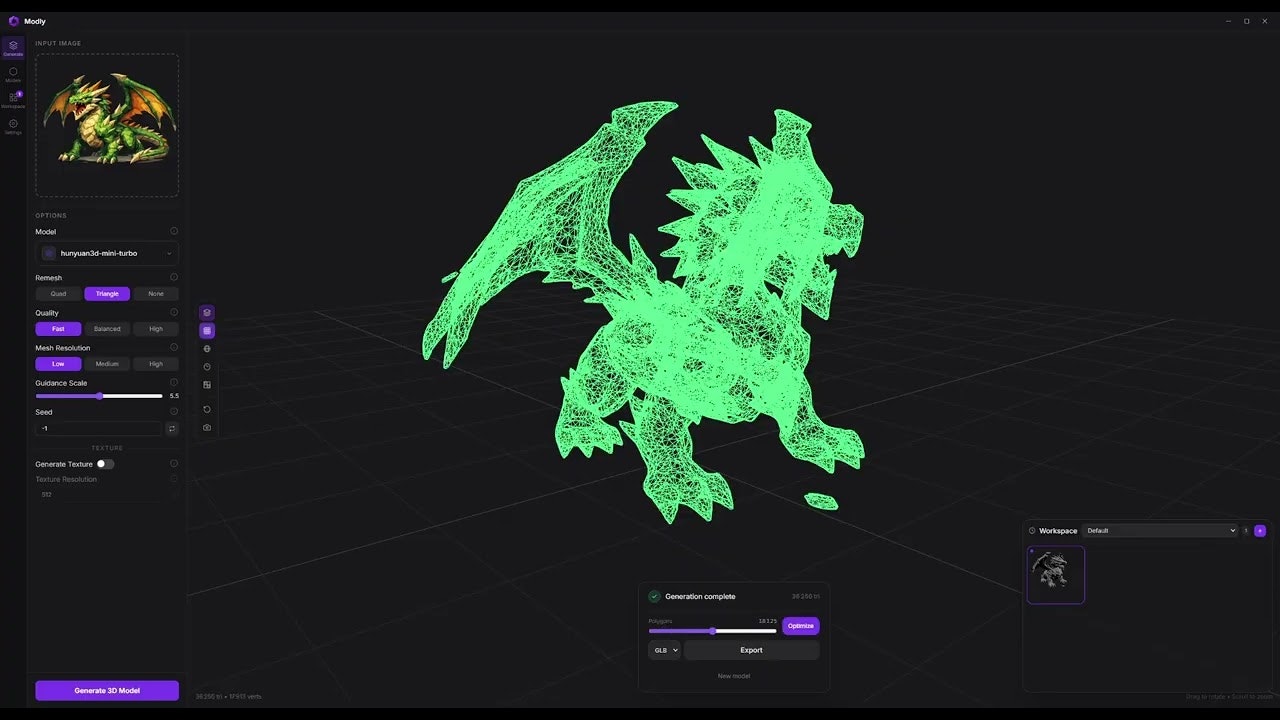This screenshot has height=720, width=1280.
Task: Click the clock icon in viewport toolbar
Action: click(207, 367)
